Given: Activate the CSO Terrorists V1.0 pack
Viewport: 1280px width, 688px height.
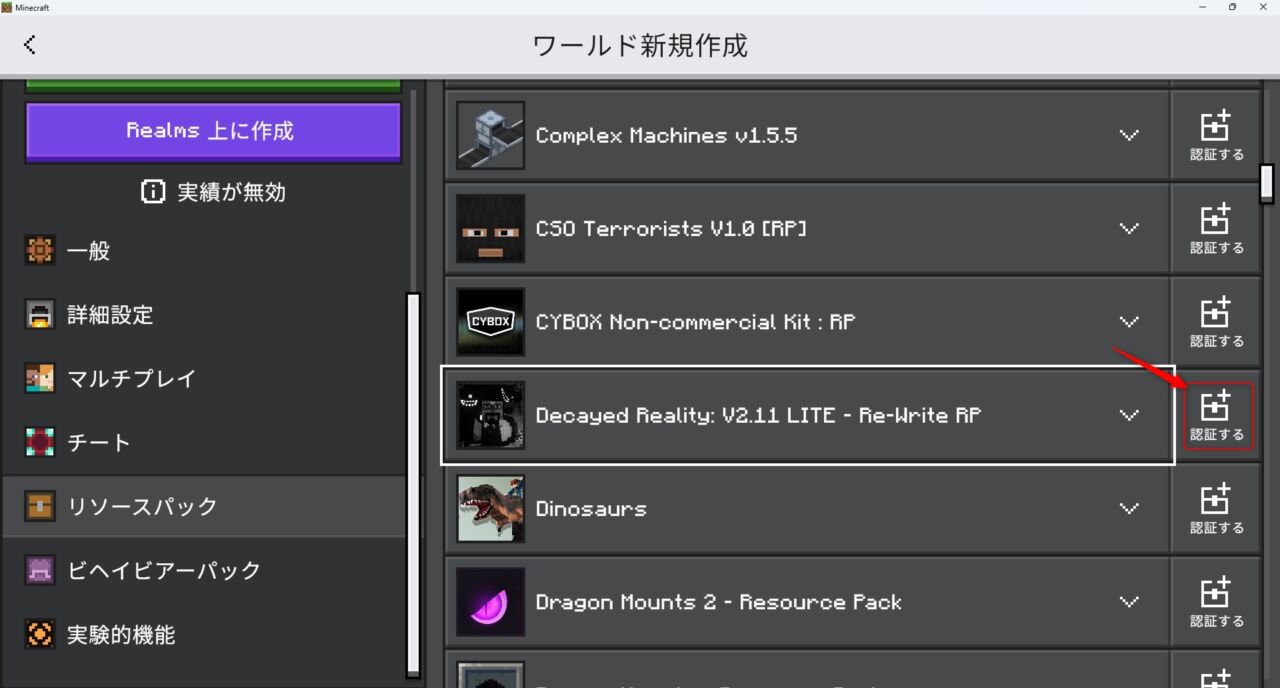Looking at the screenshot, I should (x=1216, y=229).
